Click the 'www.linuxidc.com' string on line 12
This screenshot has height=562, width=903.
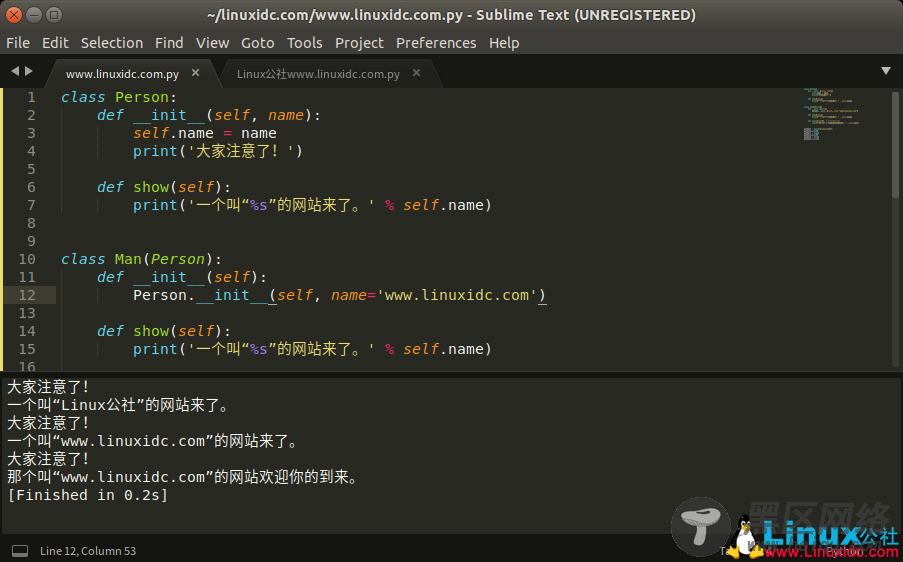coord(457,295)
